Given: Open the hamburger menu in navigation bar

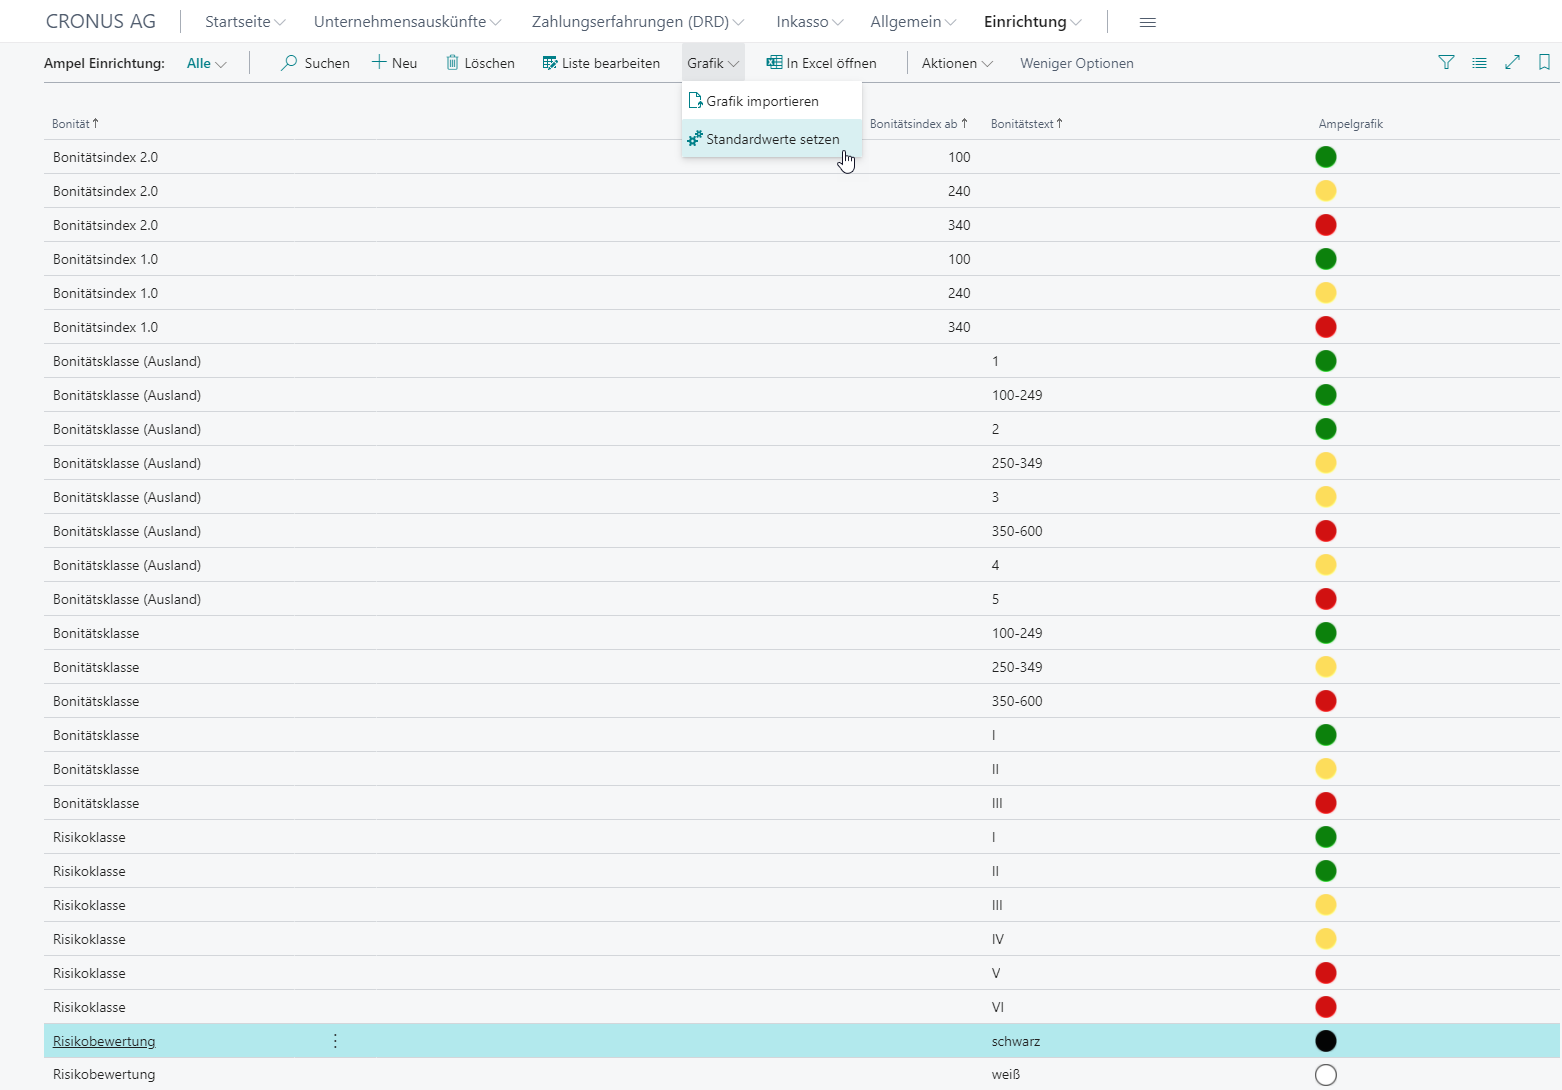Looking at the screenshot, I should 1148,22.
